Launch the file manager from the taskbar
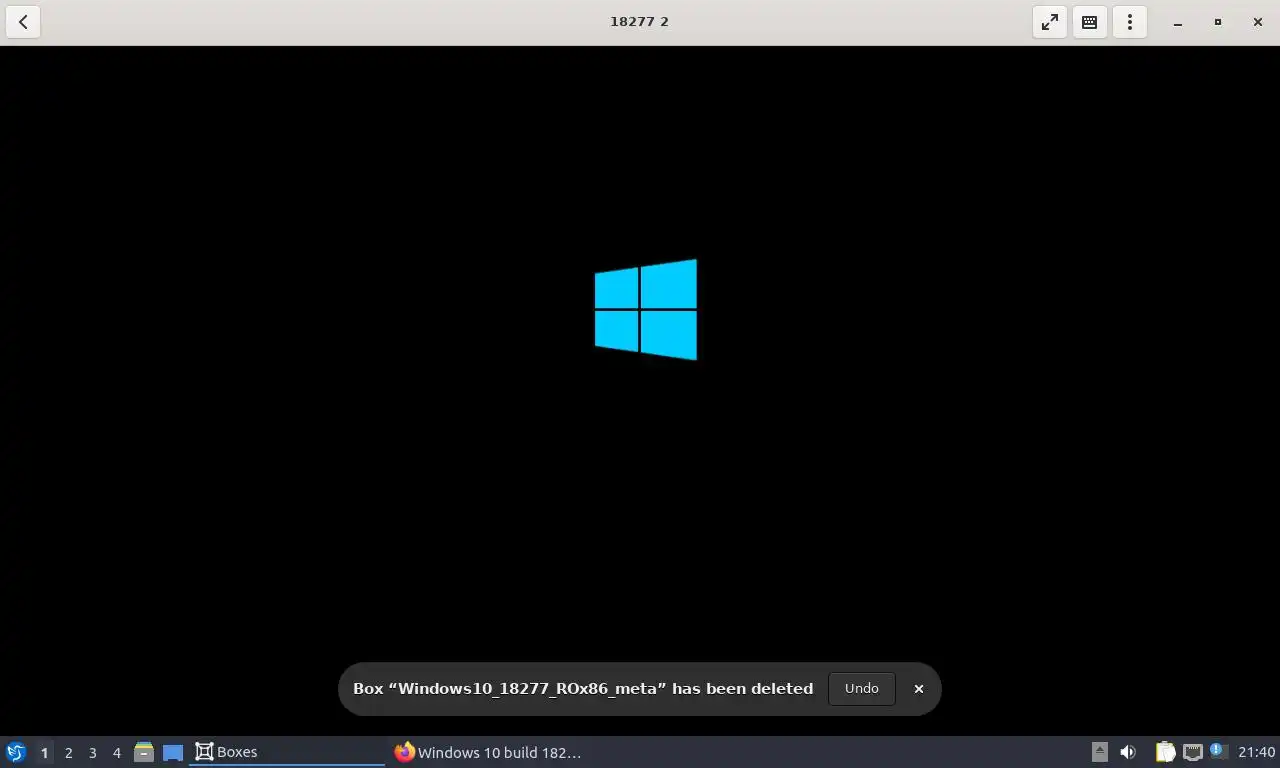Viewport: 1280px width, 768px height. tap(144, 752)
